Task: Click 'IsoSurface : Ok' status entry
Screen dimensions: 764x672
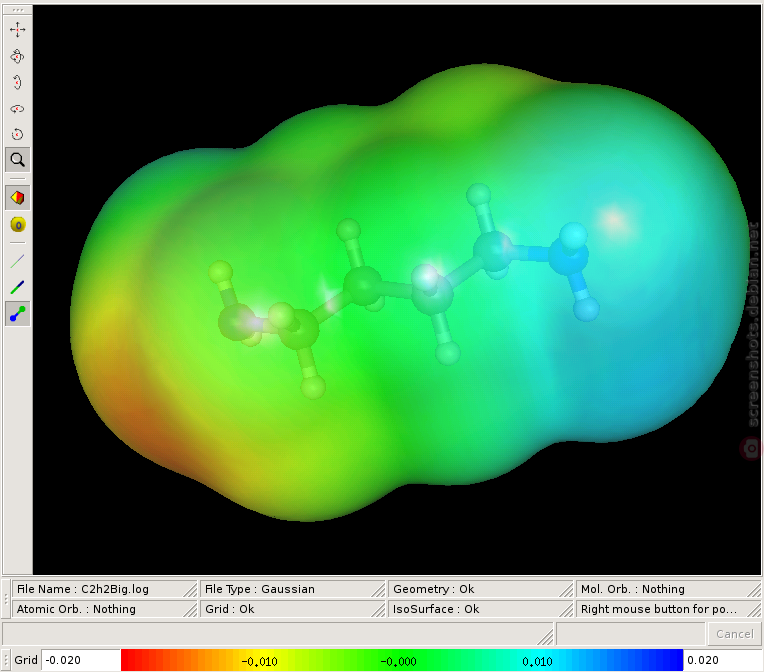Action: pos(481,609)
